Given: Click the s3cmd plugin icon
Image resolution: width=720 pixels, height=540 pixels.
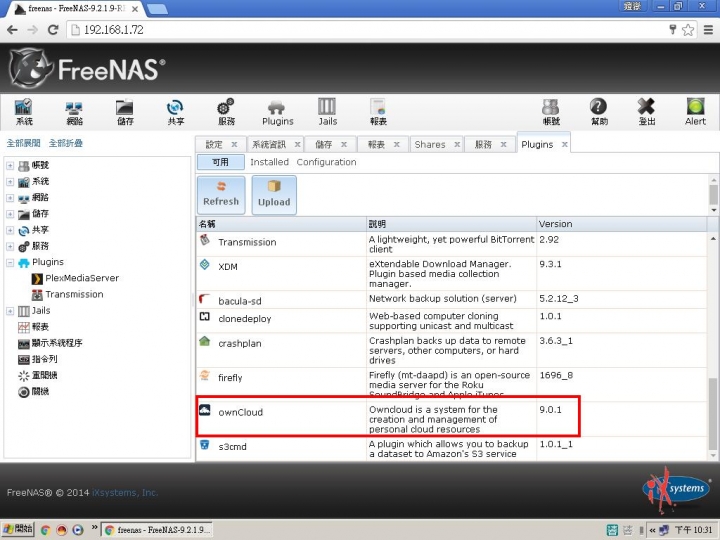Looking at the screenshot, I should tap(205, 444).
